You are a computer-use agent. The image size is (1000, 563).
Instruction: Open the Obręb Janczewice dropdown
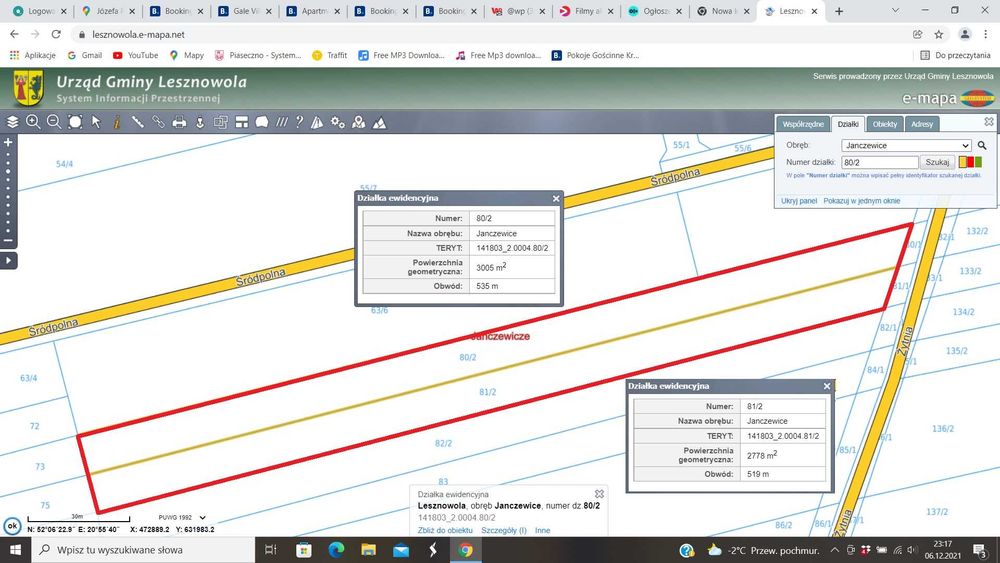906,145
